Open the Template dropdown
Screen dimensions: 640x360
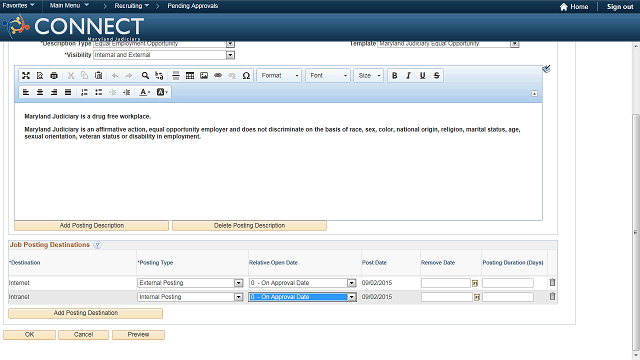pyautogui.click(x=515, y=44)
